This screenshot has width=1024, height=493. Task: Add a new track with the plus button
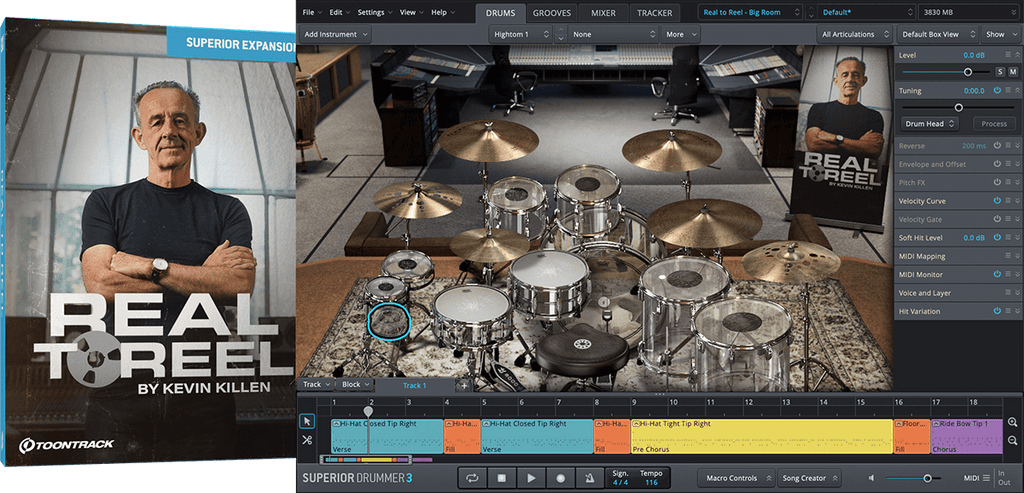click(464, 385)
